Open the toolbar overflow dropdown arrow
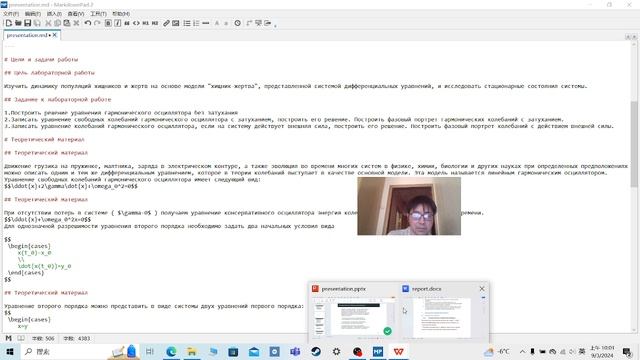The width and height of the screenshot is (640, 360). point(276,25)
